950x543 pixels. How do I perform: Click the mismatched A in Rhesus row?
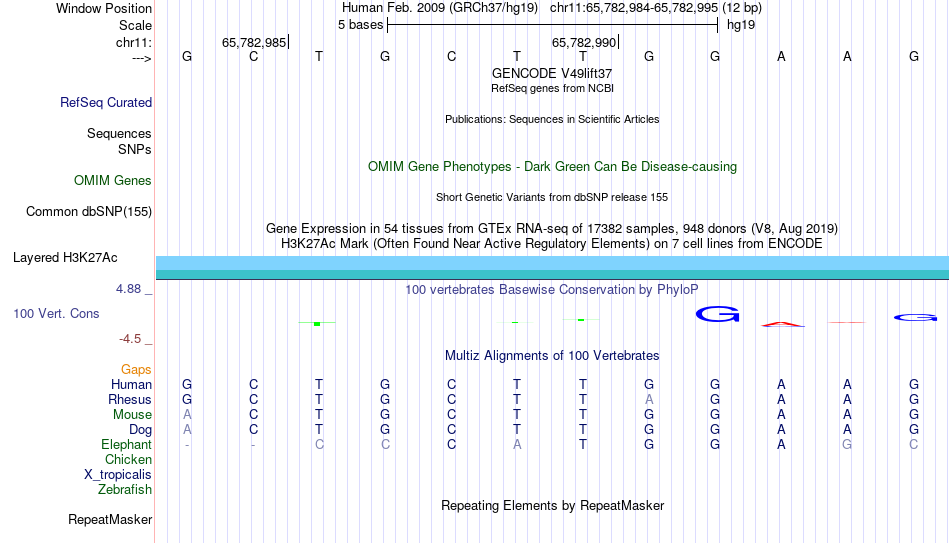coord(649,399)
